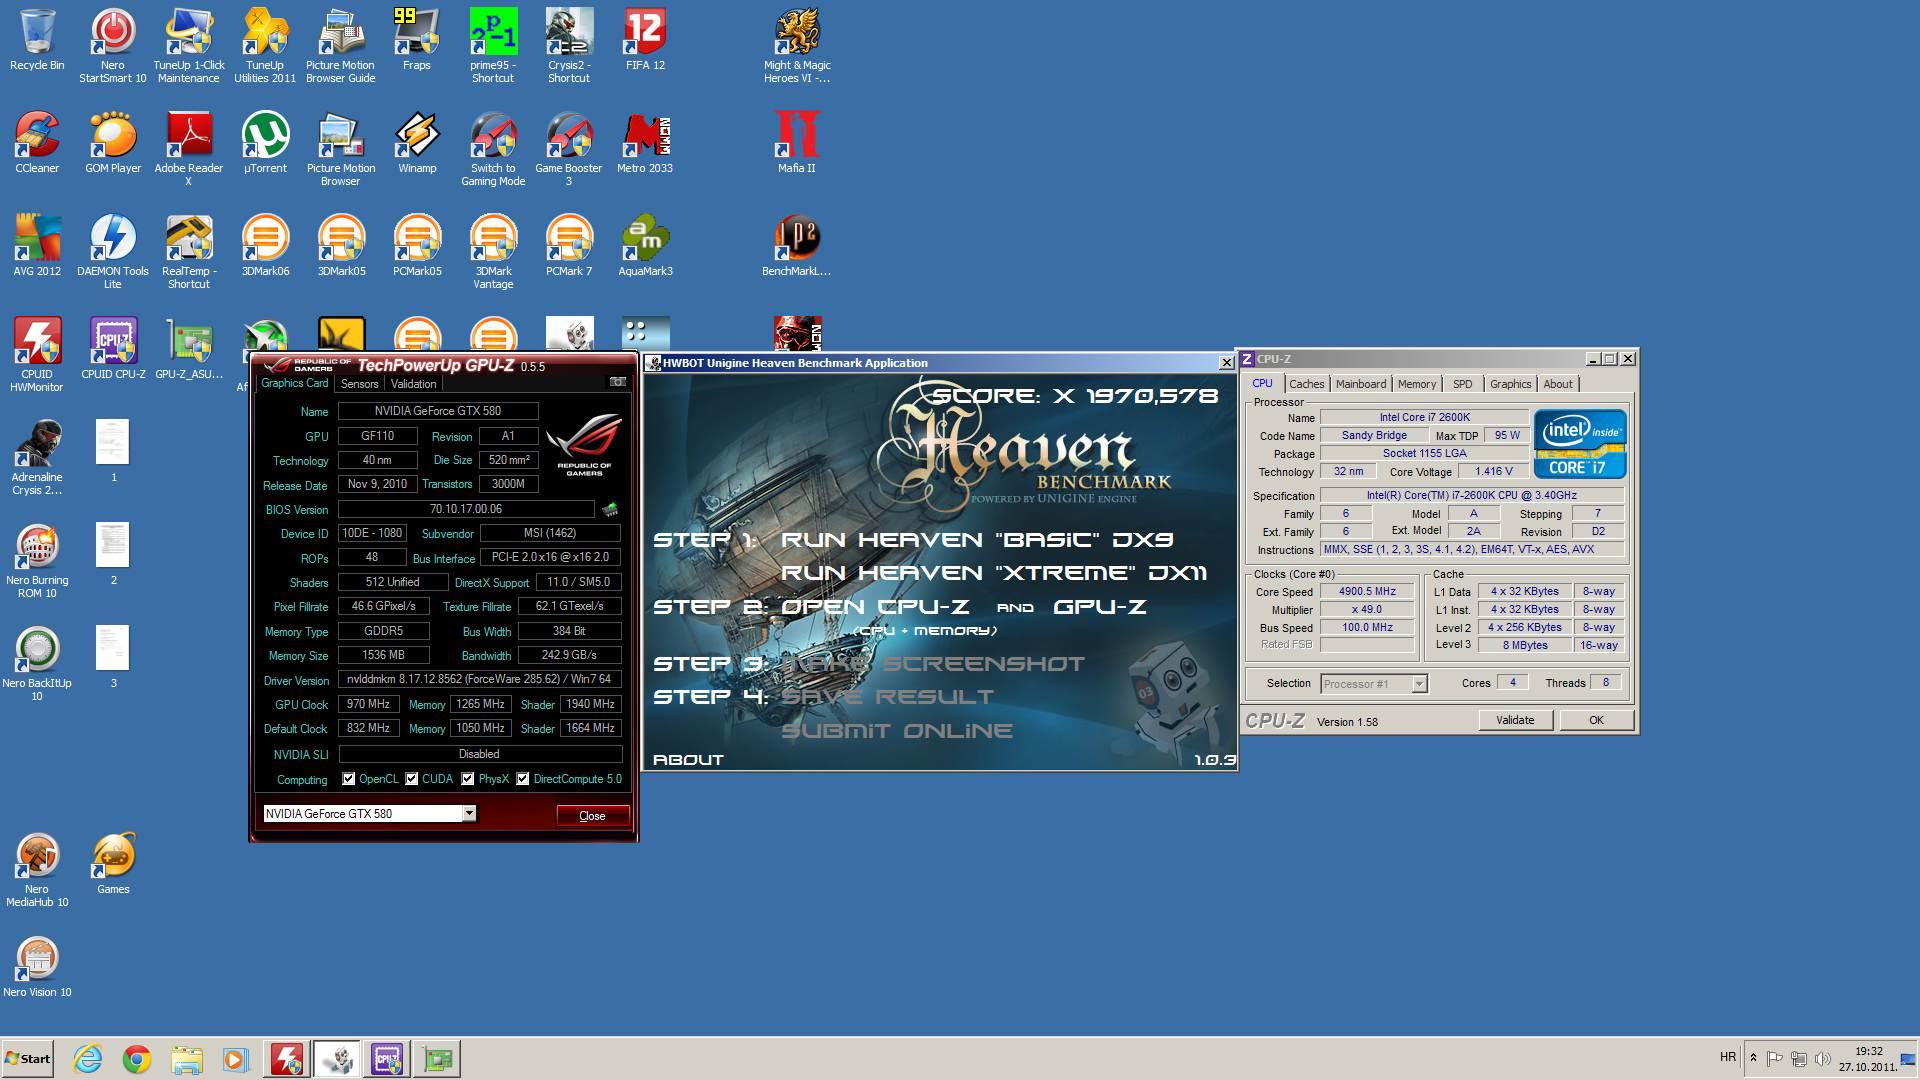Click GPU Name field NVIDIA GeForce GTX 580
Screen dimensions: 1920x1080
point(438,411)
